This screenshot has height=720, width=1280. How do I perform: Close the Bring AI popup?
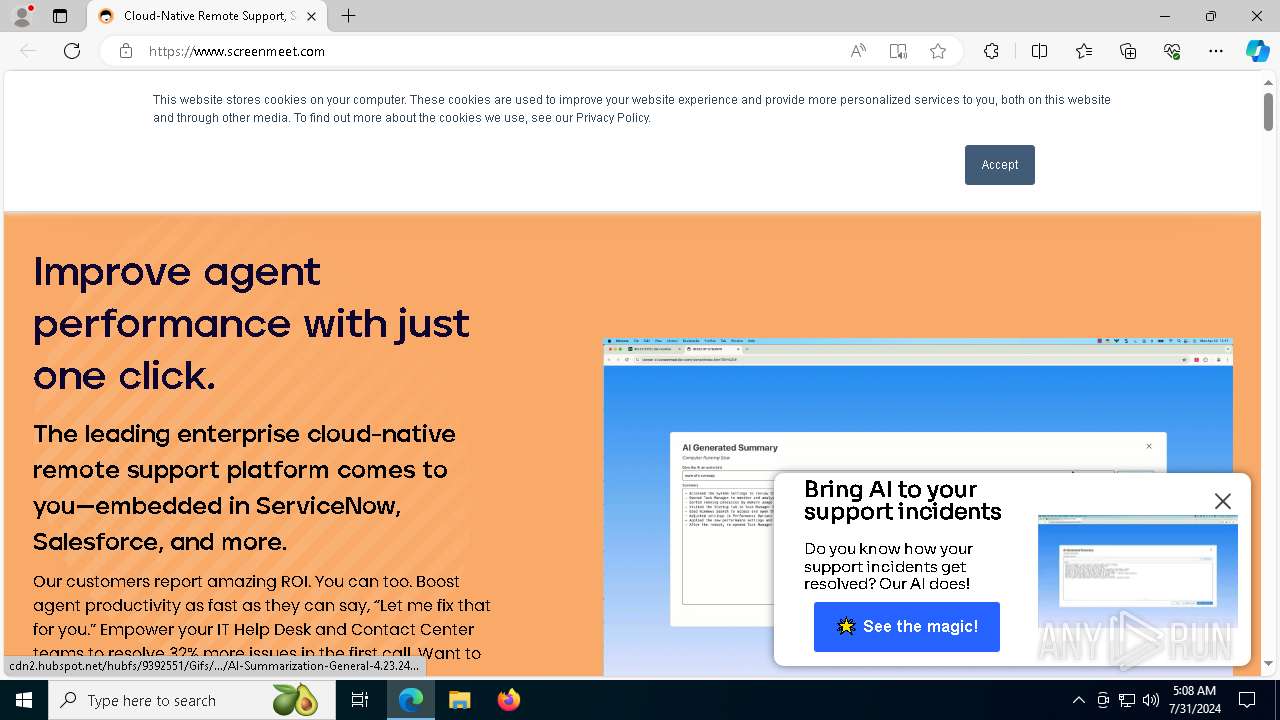tap(1222, 501)
